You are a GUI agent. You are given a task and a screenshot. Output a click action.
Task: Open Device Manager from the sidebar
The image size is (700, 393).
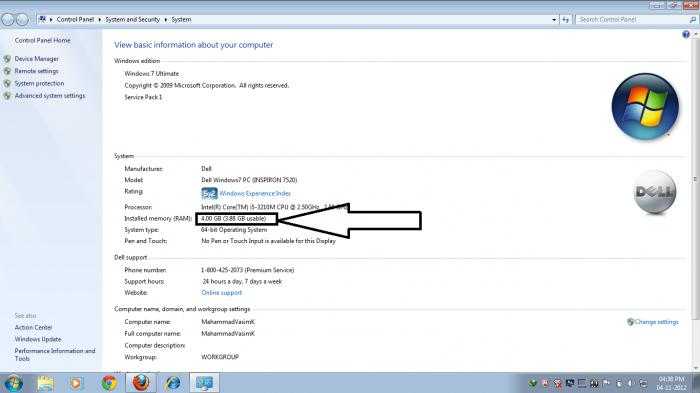(x=37, y=59)
